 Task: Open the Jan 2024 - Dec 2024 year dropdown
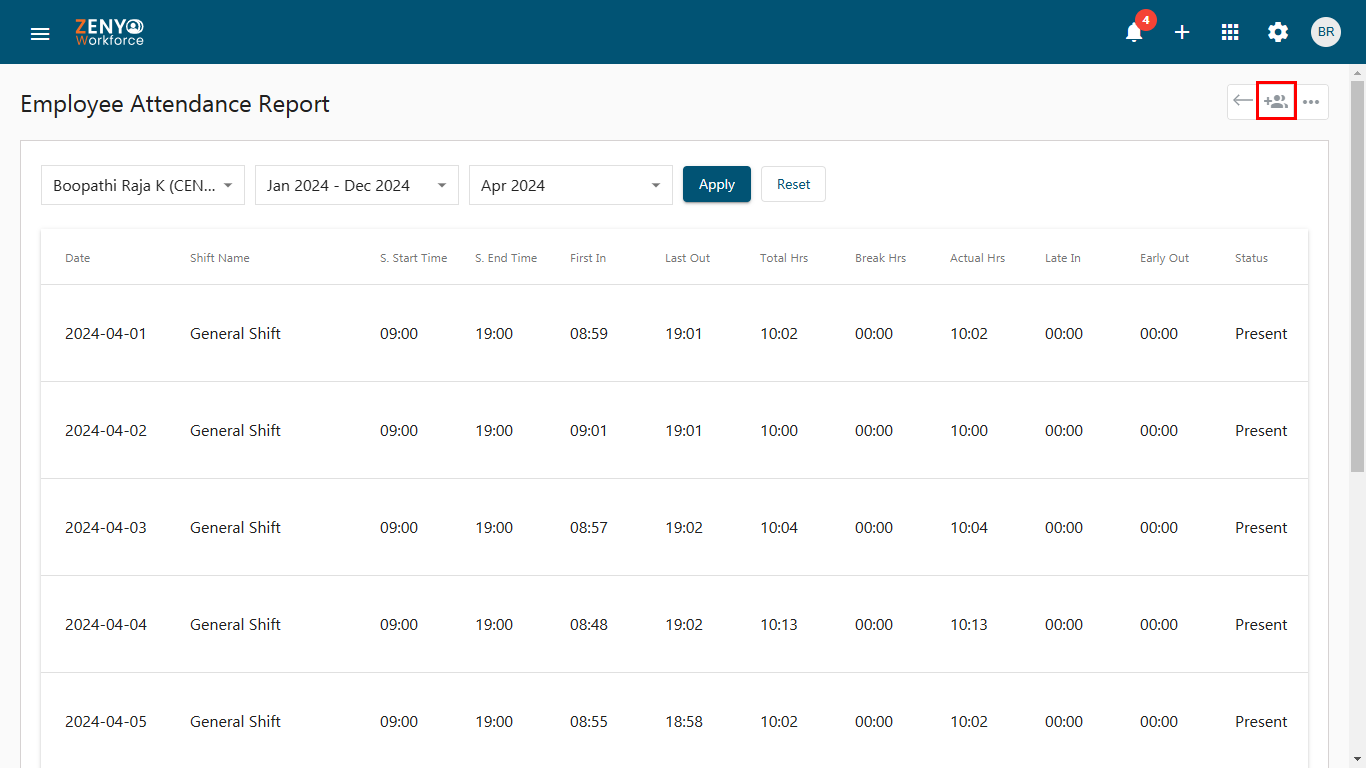[x=357, y=185]
